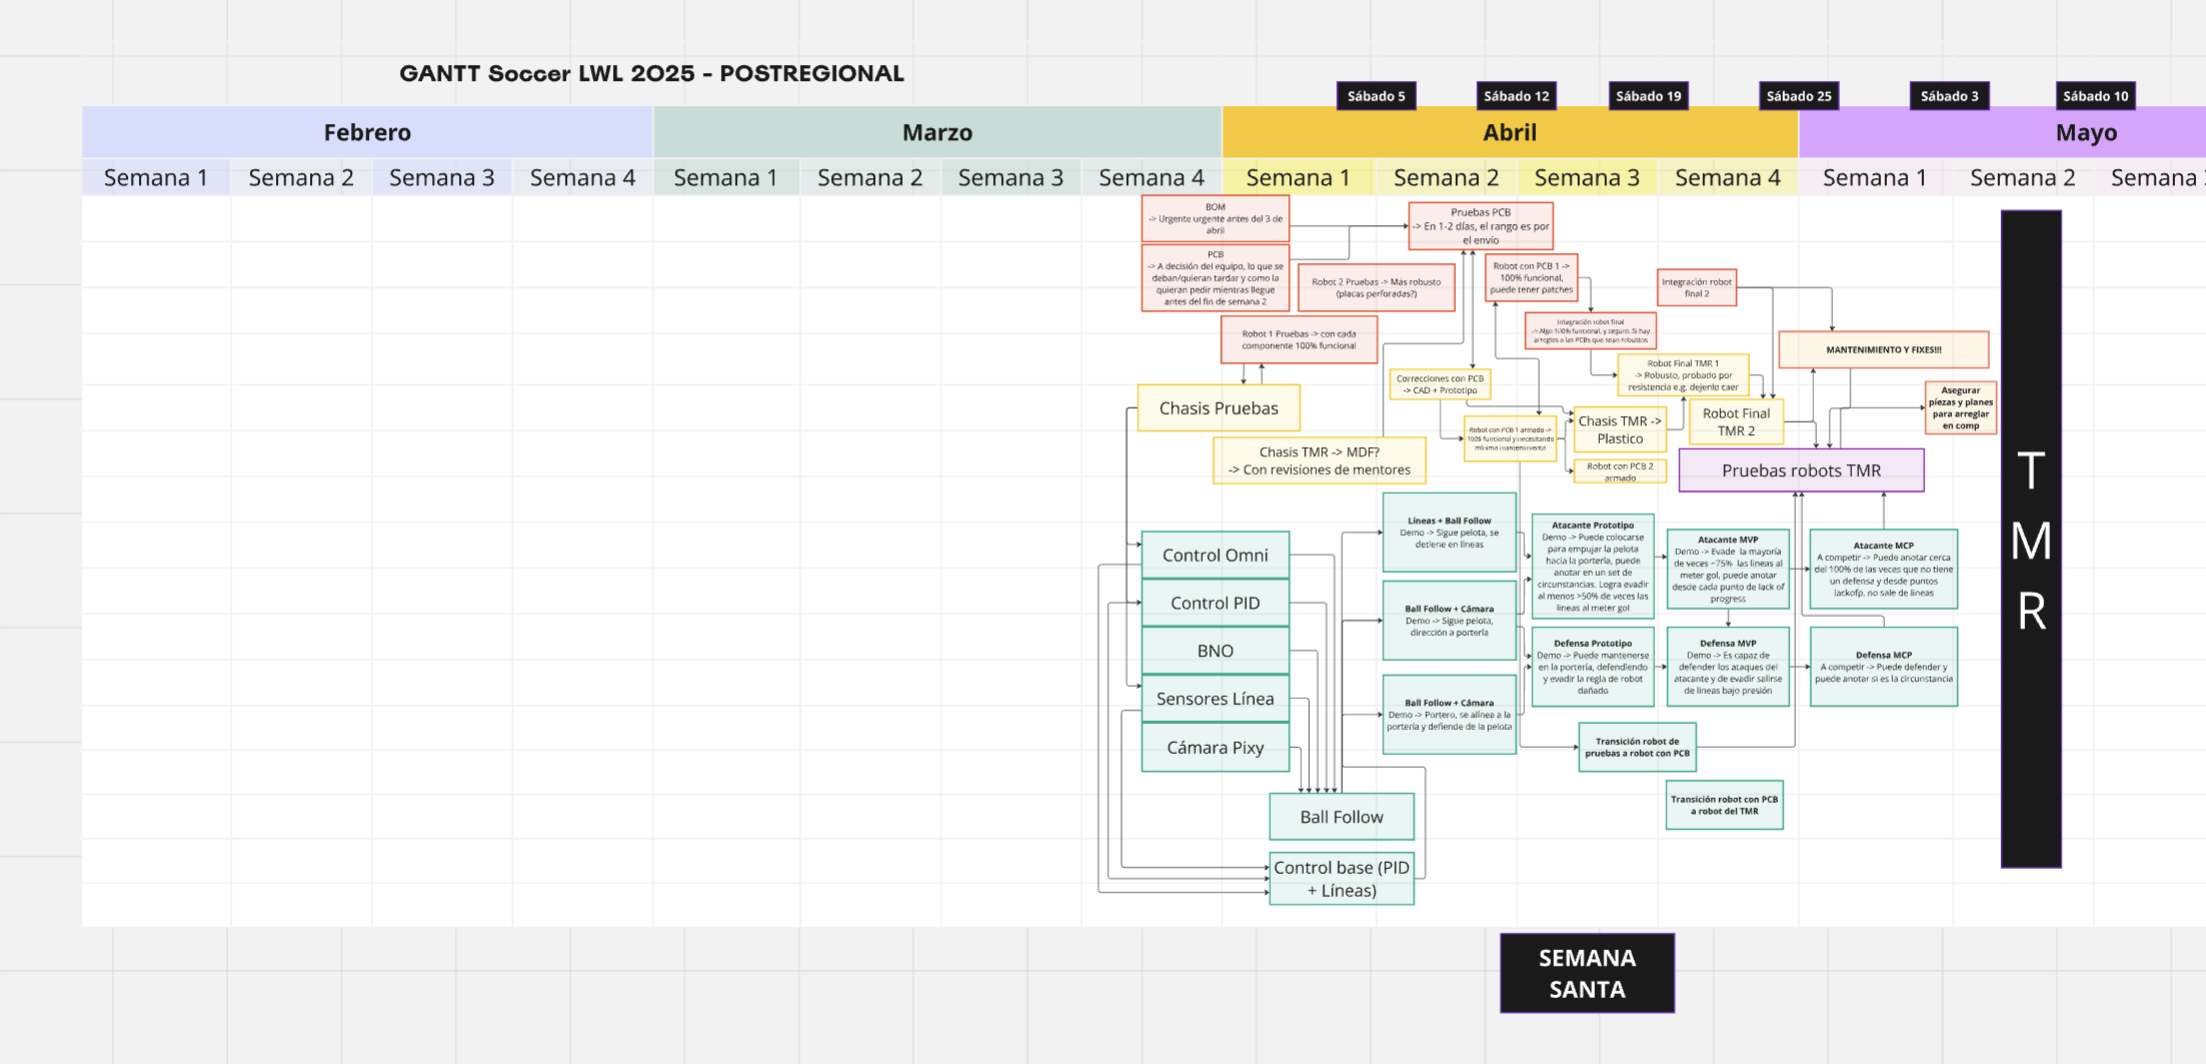The height and width of the screenshot is (1064, 2206).
Task: Select the Robot con PCB 2 armado card
Action: tap(1619, 472)
